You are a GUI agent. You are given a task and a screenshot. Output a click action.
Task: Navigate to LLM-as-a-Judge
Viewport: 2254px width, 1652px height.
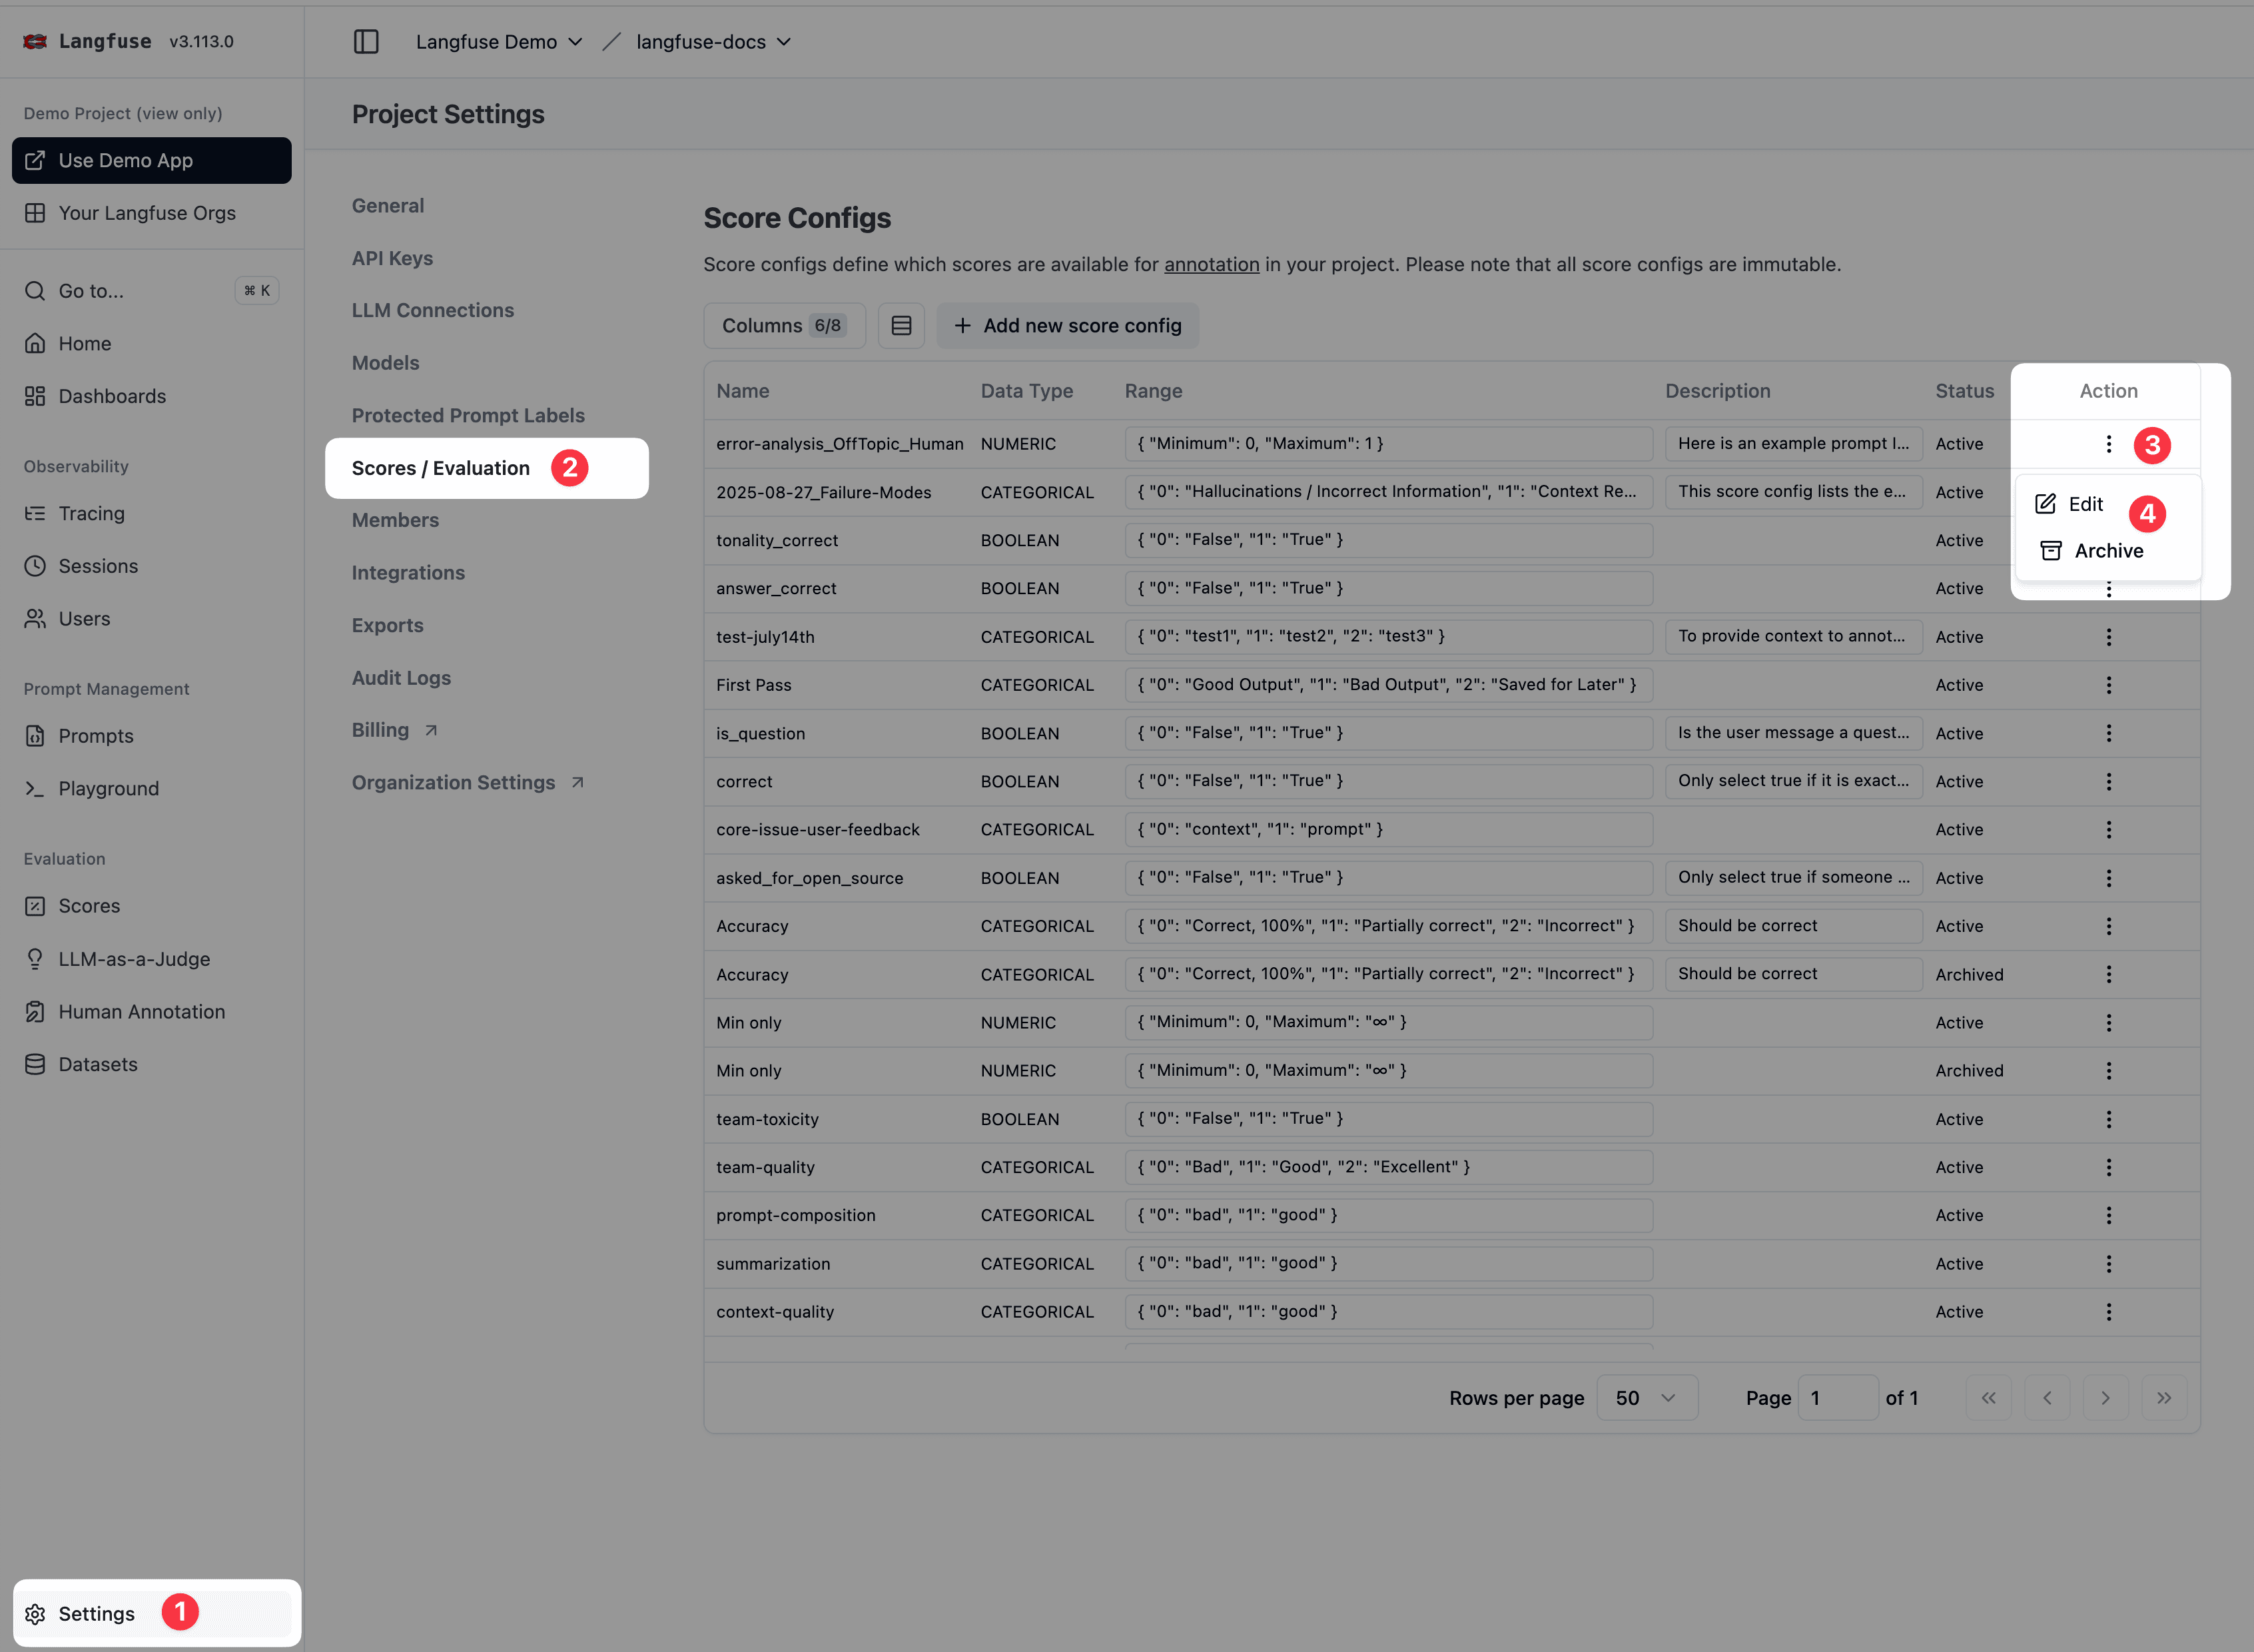pos(134,958)
